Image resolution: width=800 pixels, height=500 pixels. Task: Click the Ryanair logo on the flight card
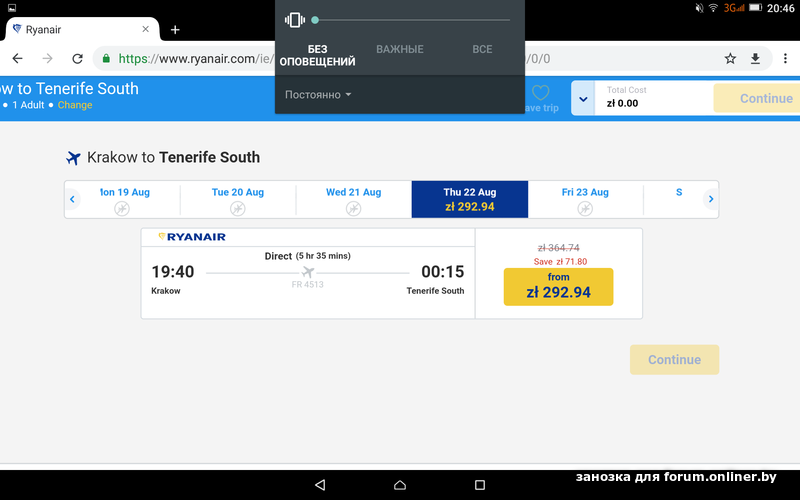[192, 237]
